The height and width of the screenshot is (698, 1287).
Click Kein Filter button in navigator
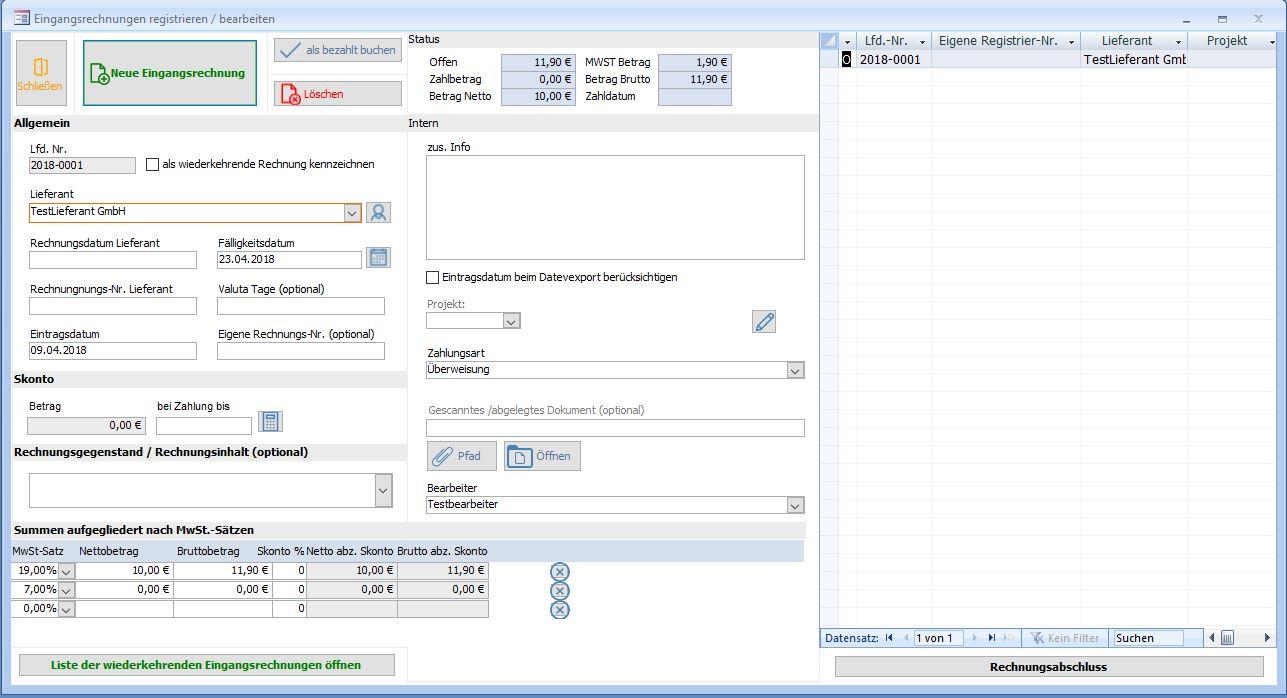[1065, 638]
